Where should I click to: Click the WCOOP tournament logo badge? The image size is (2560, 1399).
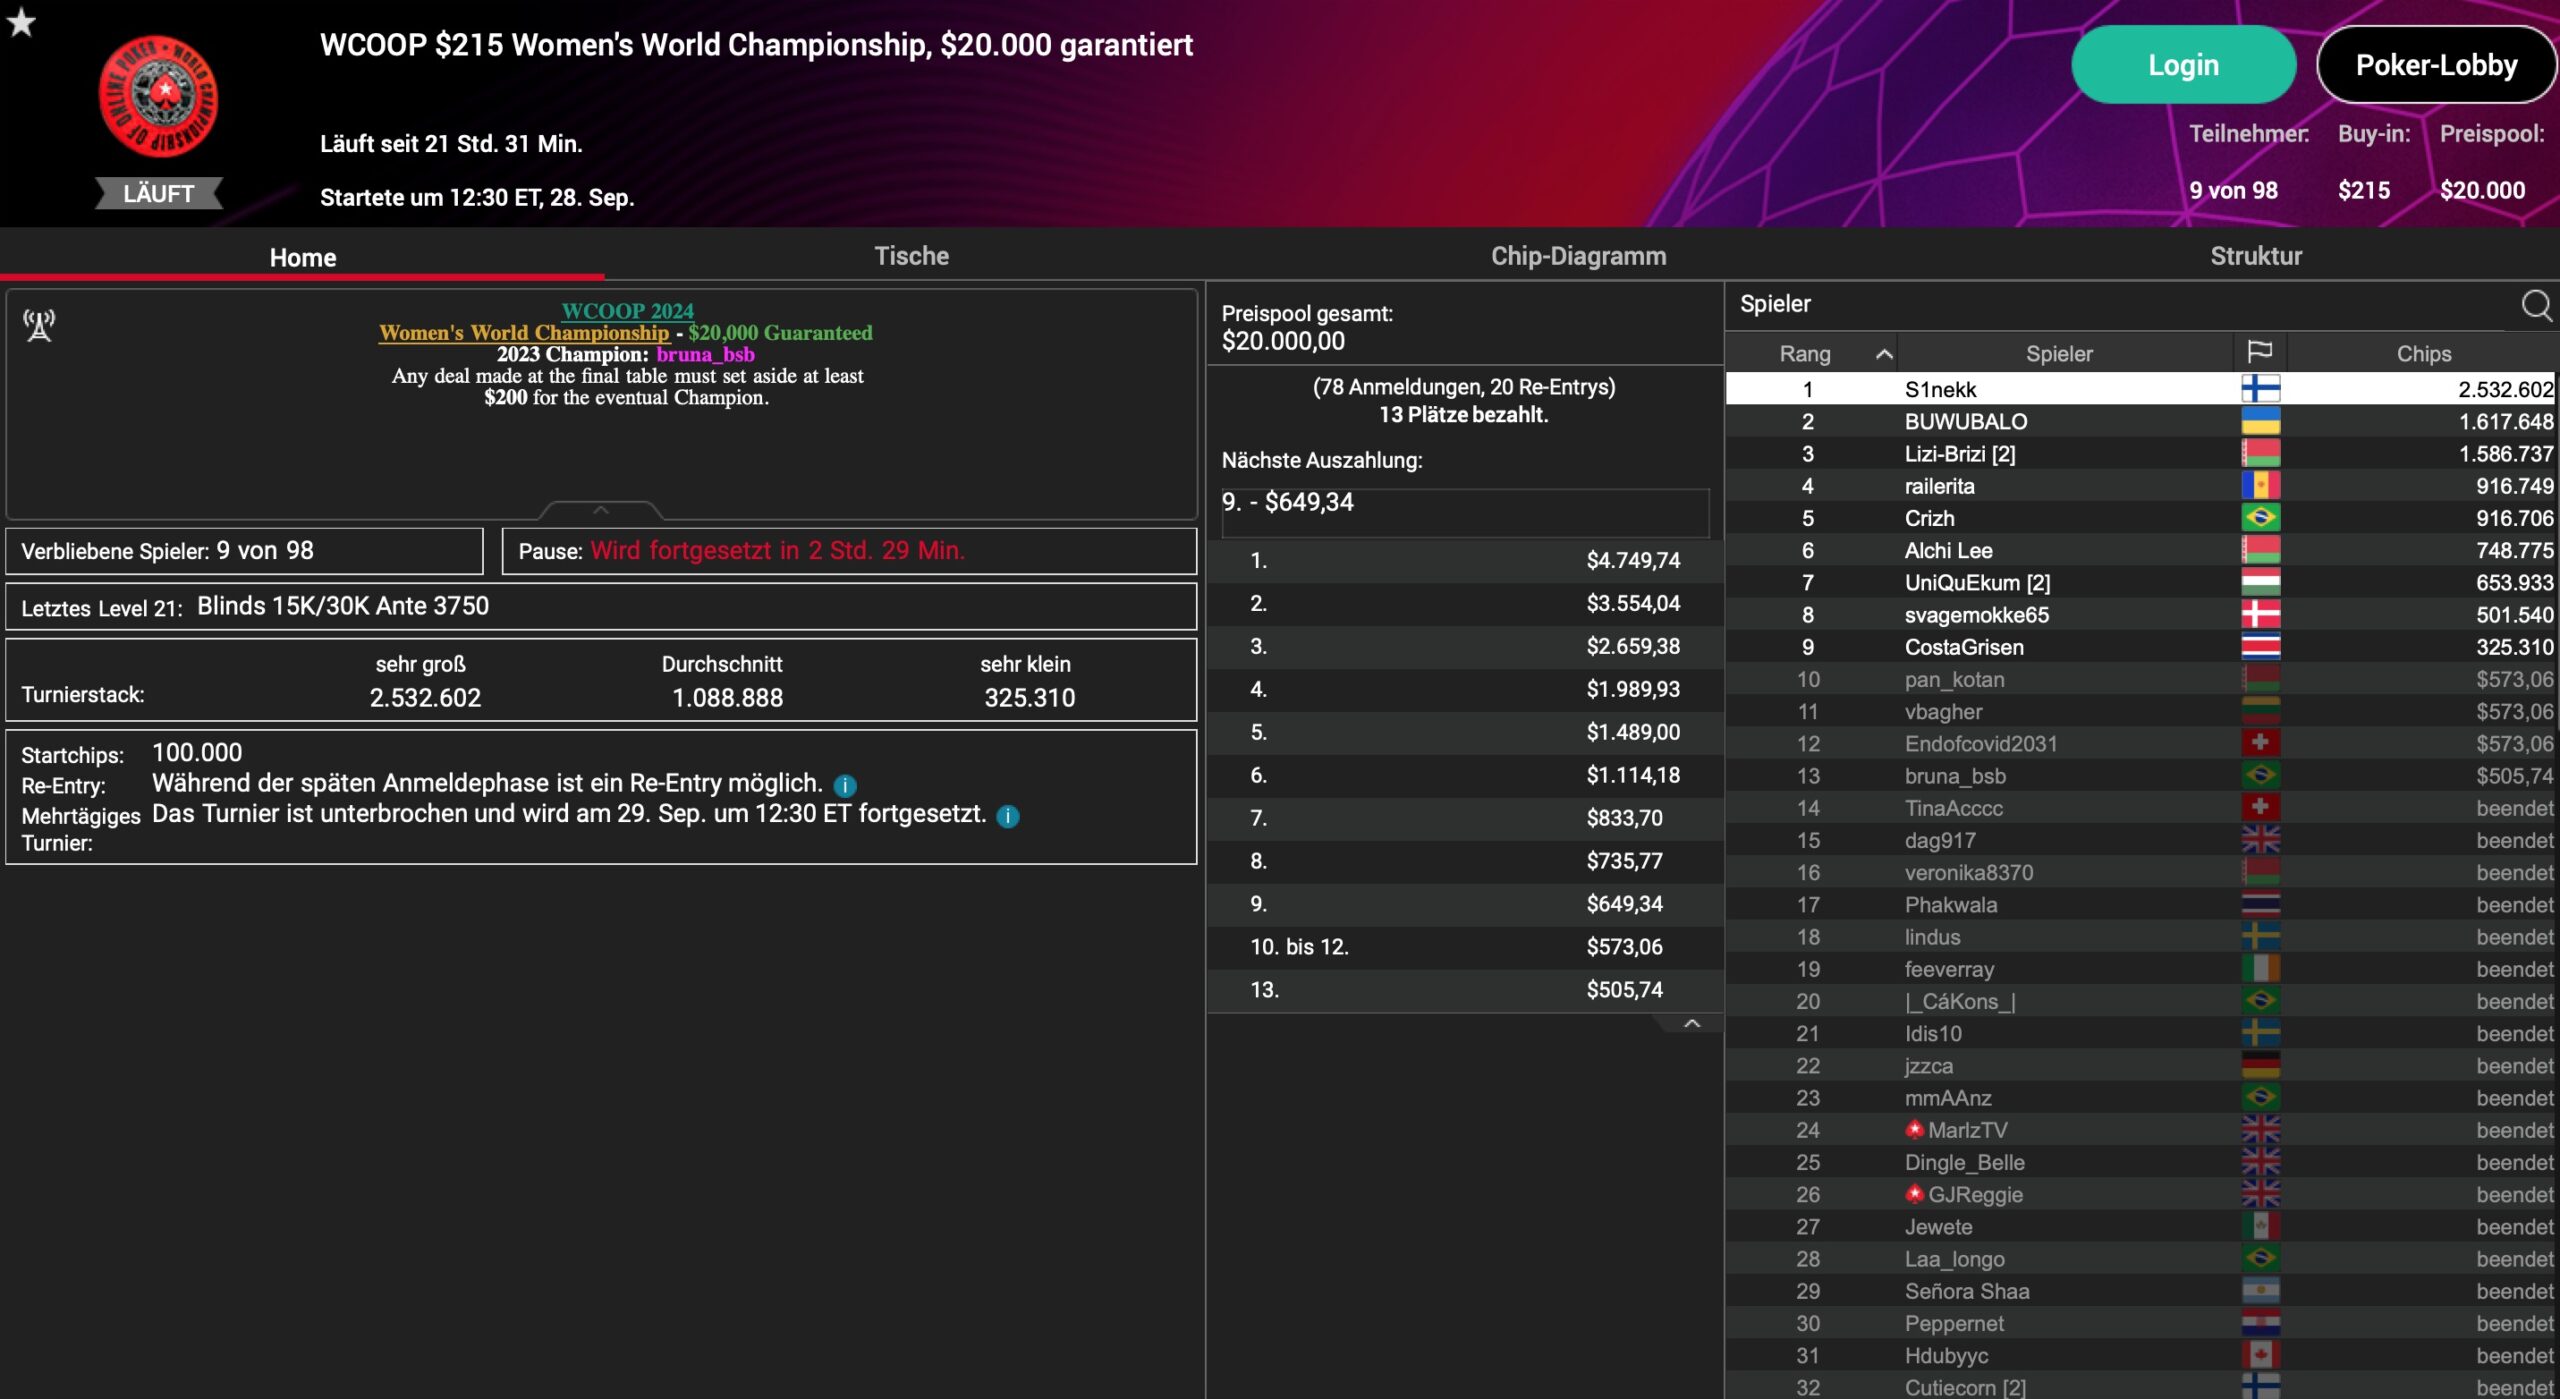(158, 98)
